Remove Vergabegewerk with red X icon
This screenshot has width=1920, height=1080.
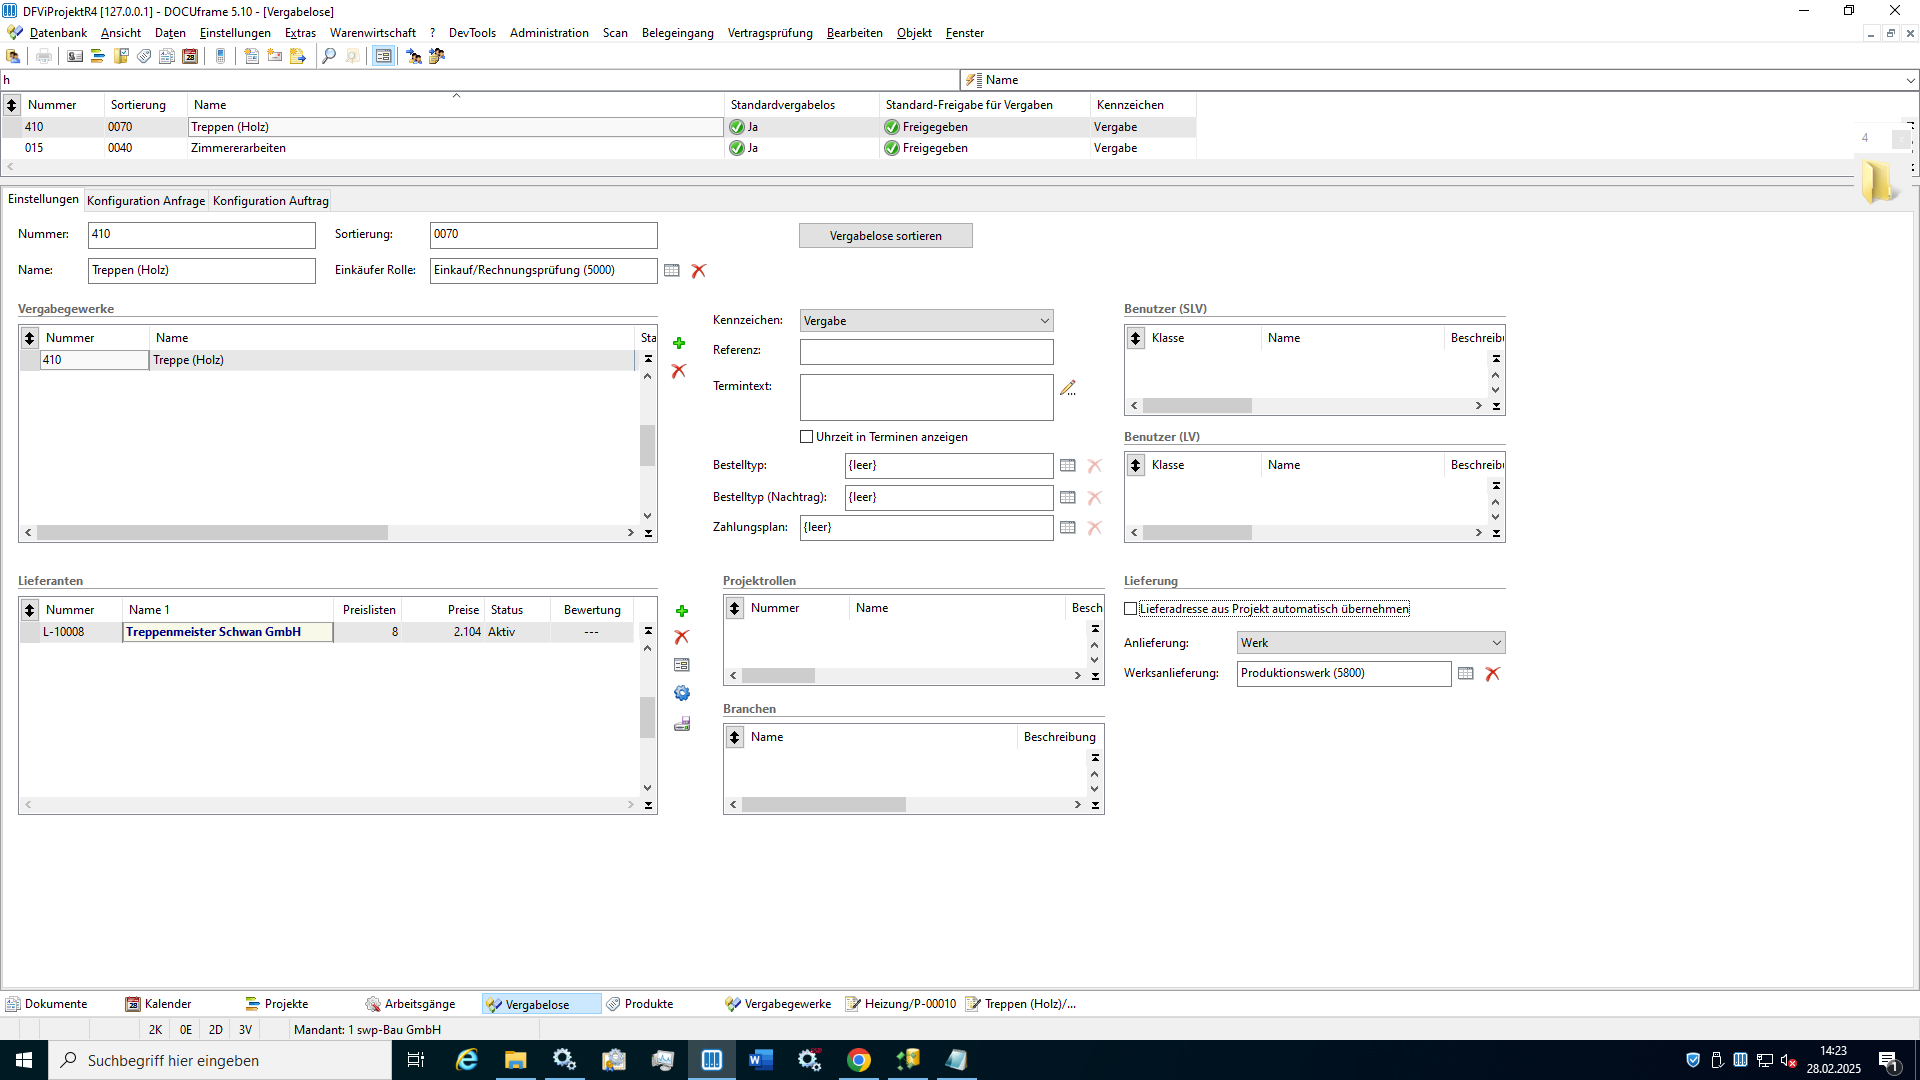[679, 371]
